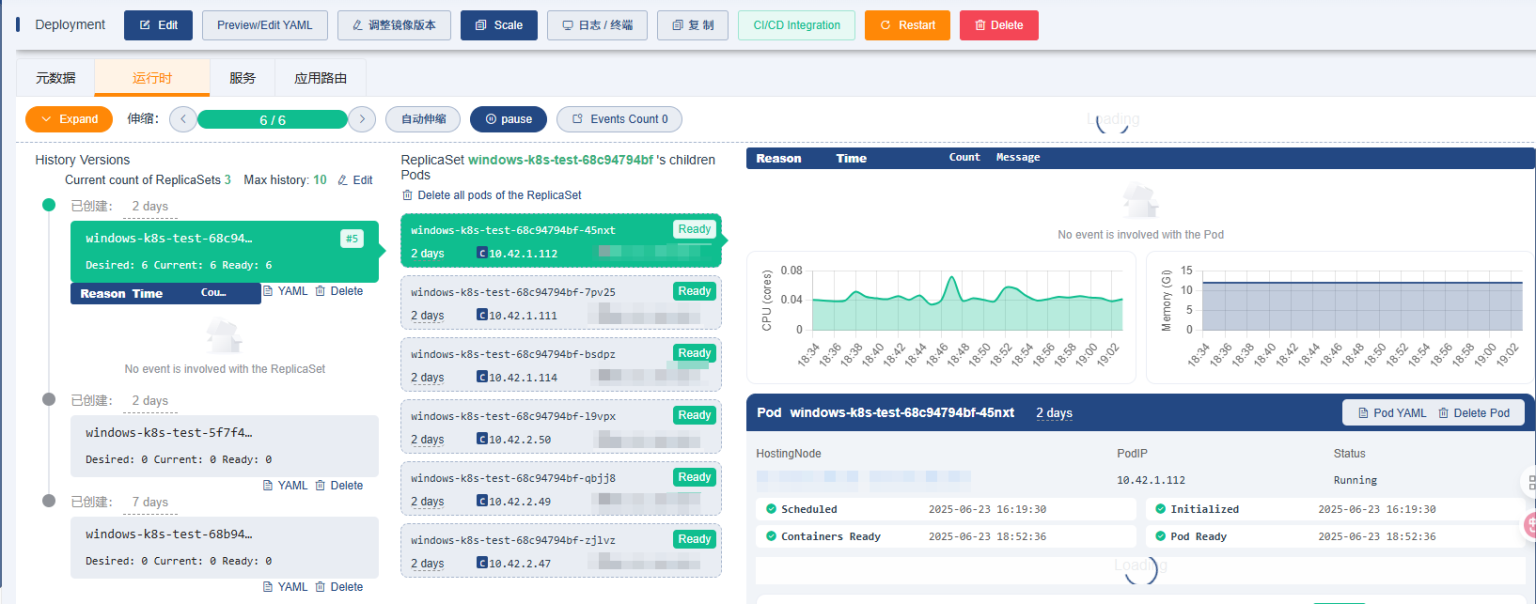
Task: Open the 日志/终端 logs terminal
Action: click(x=597, y=25)
